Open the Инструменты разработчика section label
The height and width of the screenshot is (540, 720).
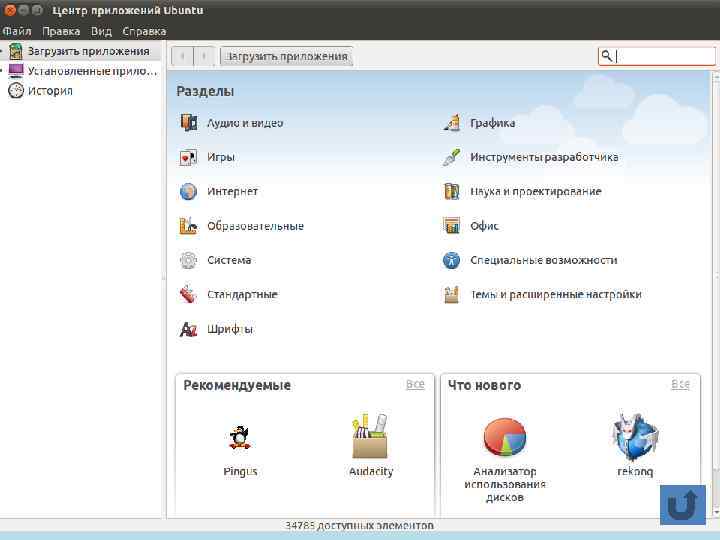coord(544,157)
